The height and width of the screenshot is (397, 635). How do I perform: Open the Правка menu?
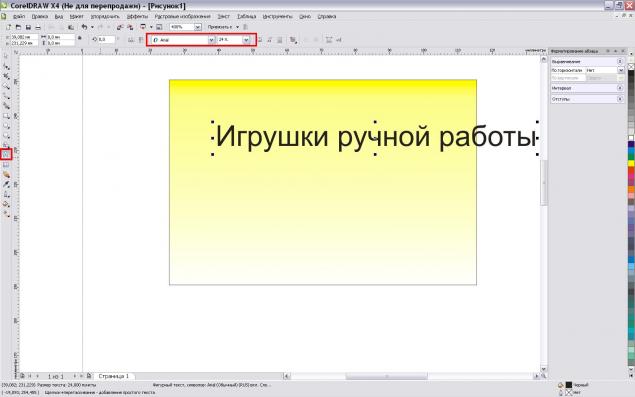coord(40,17)
